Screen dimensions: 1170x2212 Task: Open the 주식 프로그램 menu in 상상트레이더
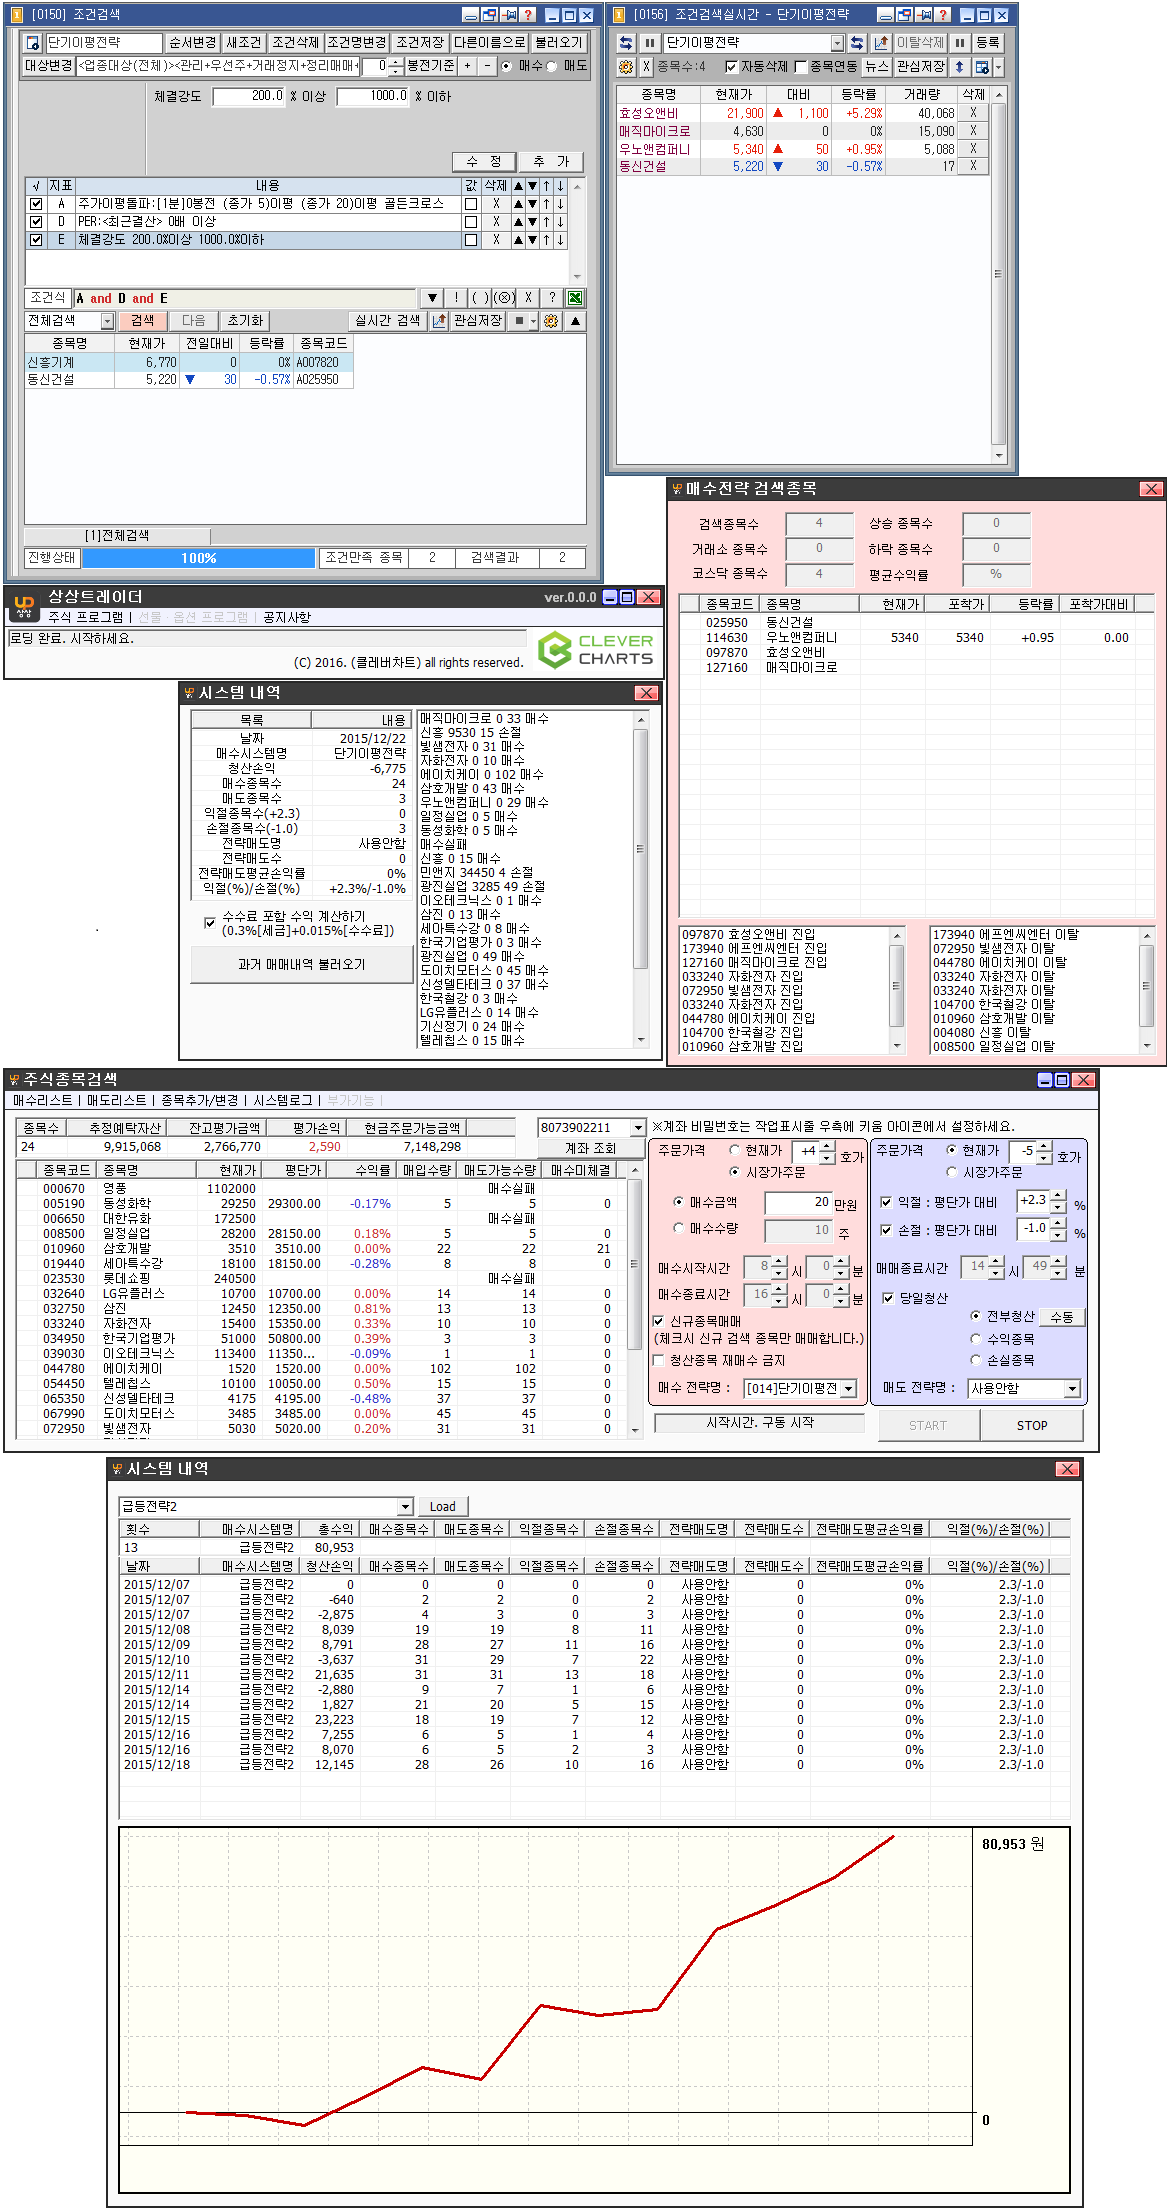click(86, 617)
